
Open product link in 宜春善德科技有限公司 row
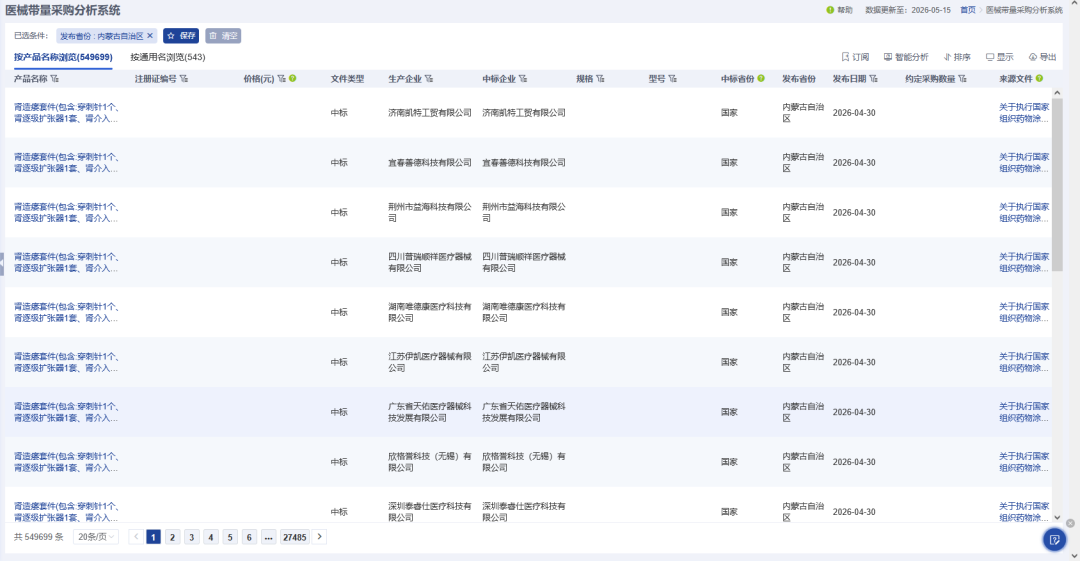pos(66,163)
